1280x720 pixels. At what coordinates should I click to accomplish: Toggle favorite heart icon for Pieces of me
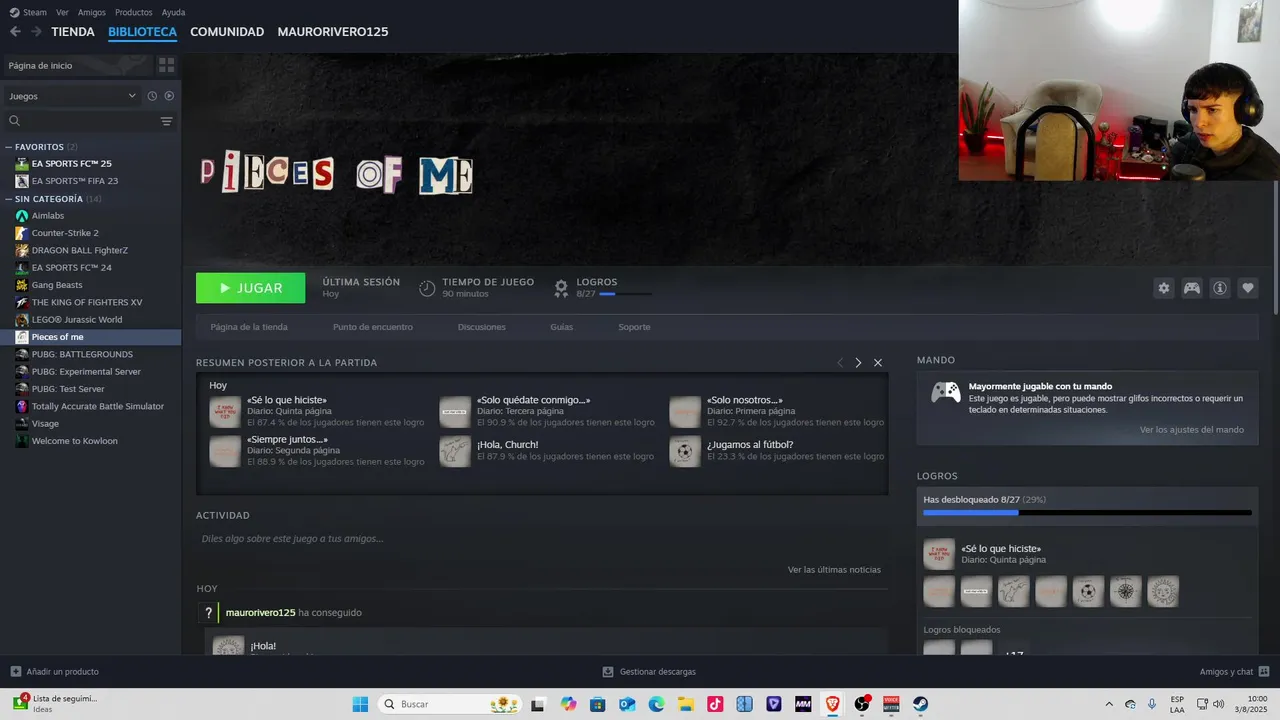click(x=1248, y=288)
